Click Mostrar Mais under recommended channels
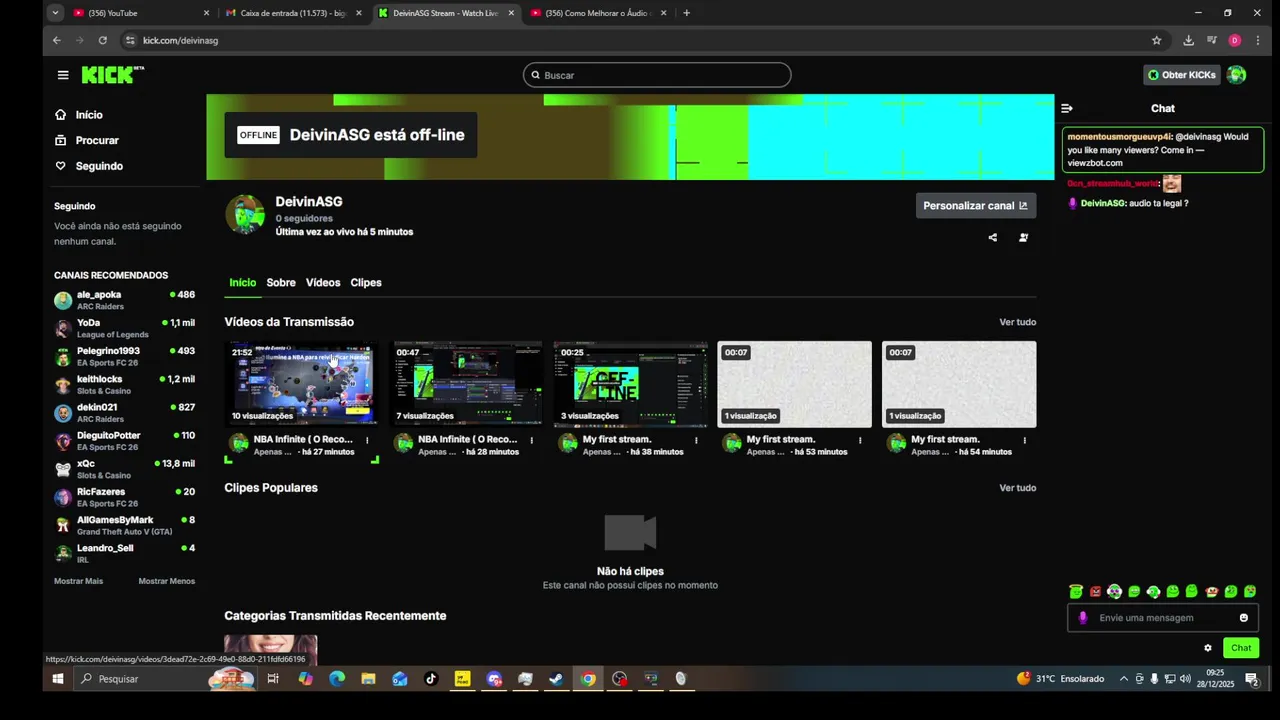This screenshot has height=720, width=1280. pyautogui.click(x=78, y=581)
